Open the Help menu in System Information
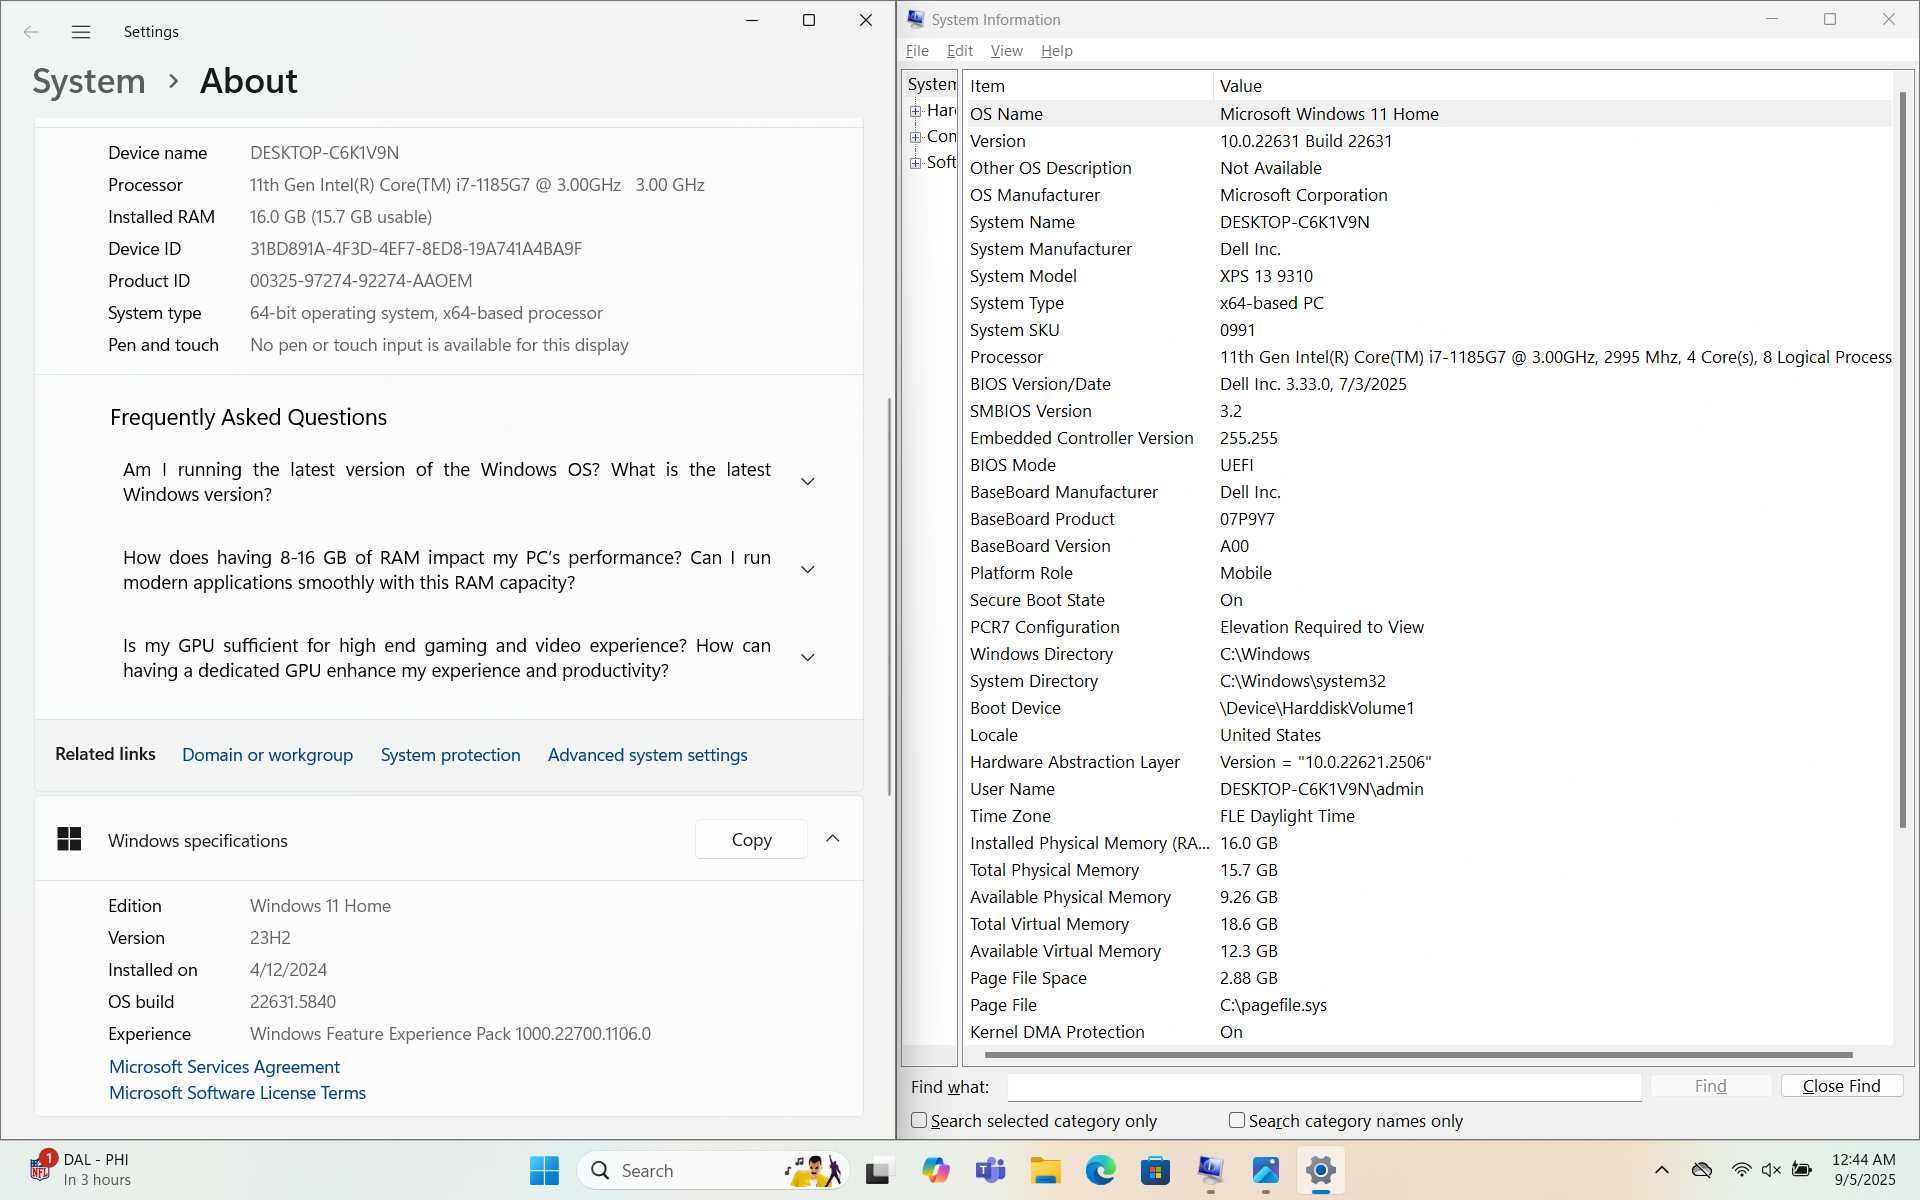 tap(1056, 51)
